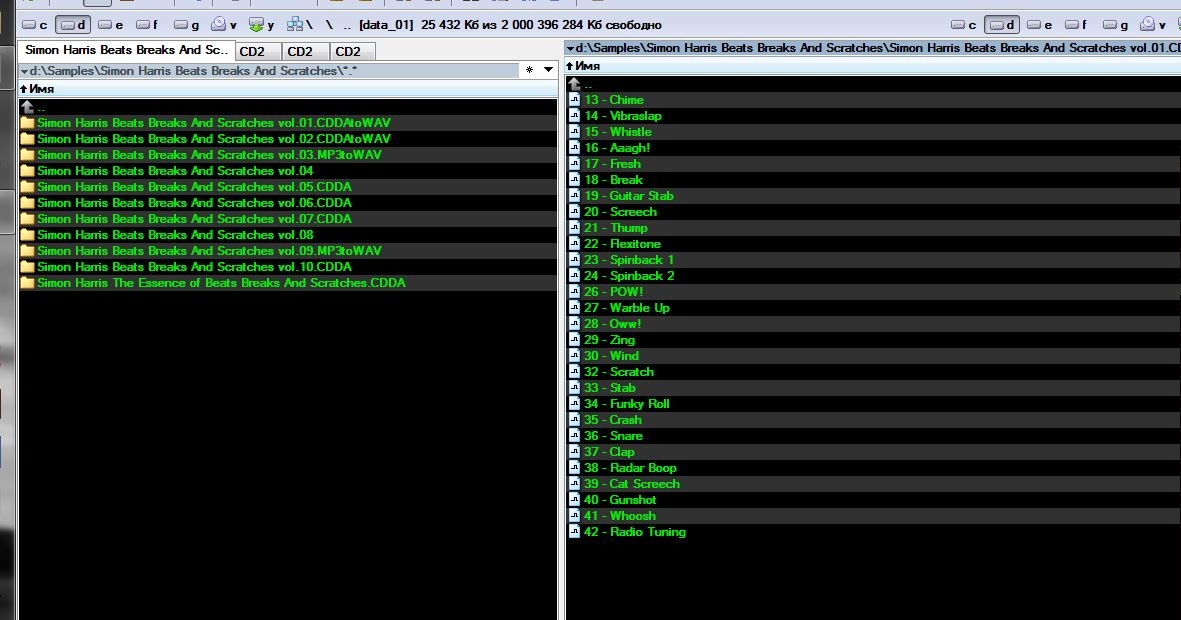This screenshot has width=1181, height=620.
Task: Open optical drive v in left panel
Action: click(x=224, y=25)
